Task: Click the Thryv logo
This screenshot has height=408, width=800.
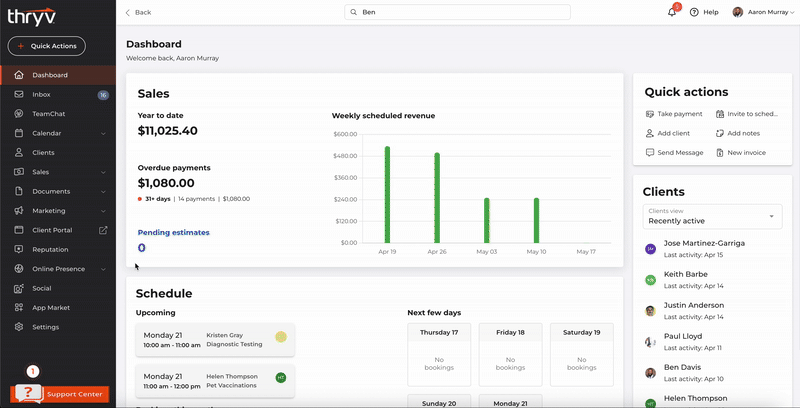Action: (x=32, y=16)
